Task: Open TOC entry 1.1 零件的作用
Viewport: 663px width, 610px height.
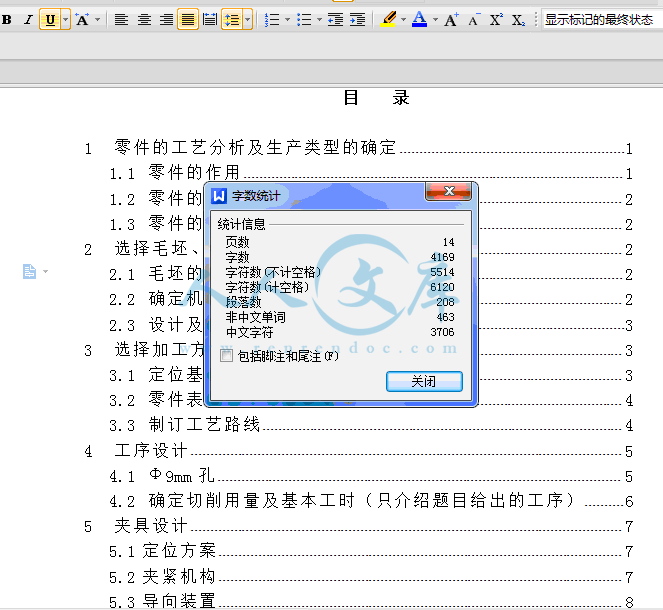Action: (371, 173)
